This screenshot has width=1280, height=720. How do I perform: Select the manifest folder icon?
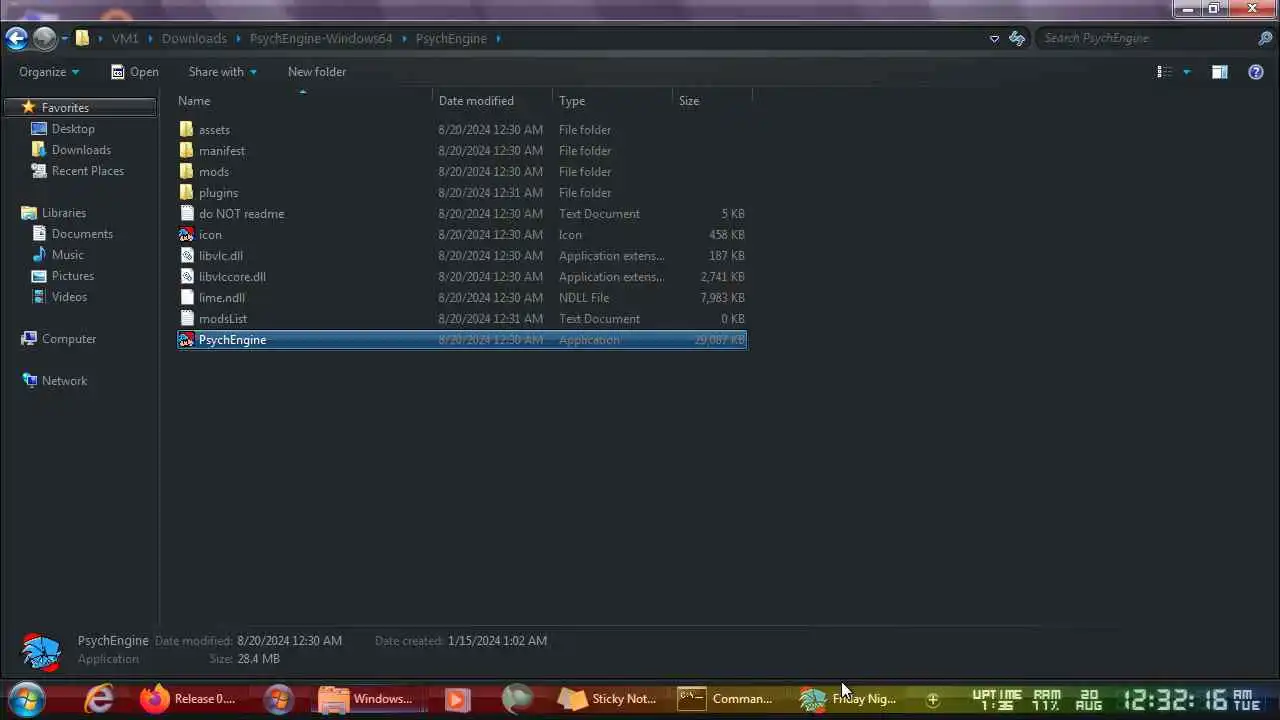click(x=186, y=151)
